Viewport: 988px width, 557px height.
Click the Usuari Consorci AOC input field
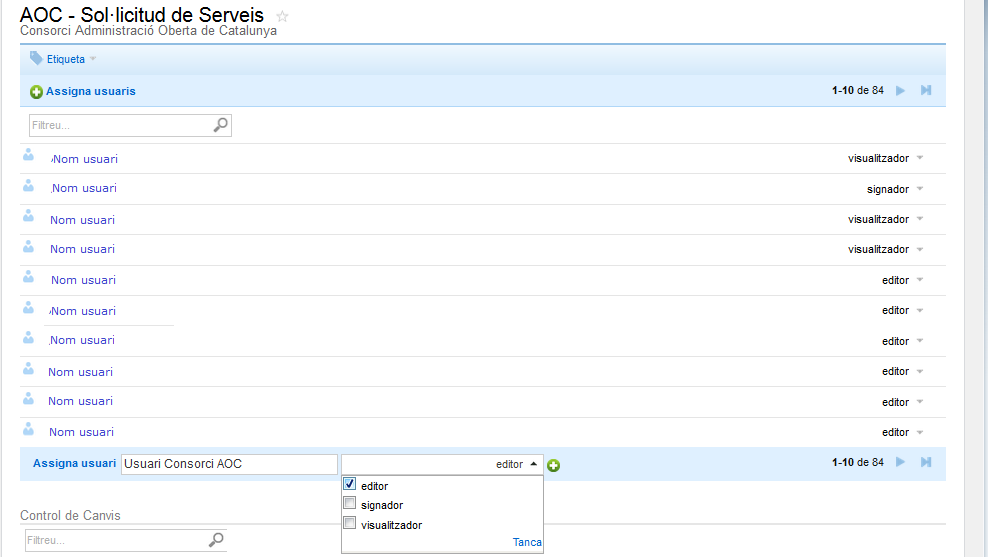click(x=228, y=464)
